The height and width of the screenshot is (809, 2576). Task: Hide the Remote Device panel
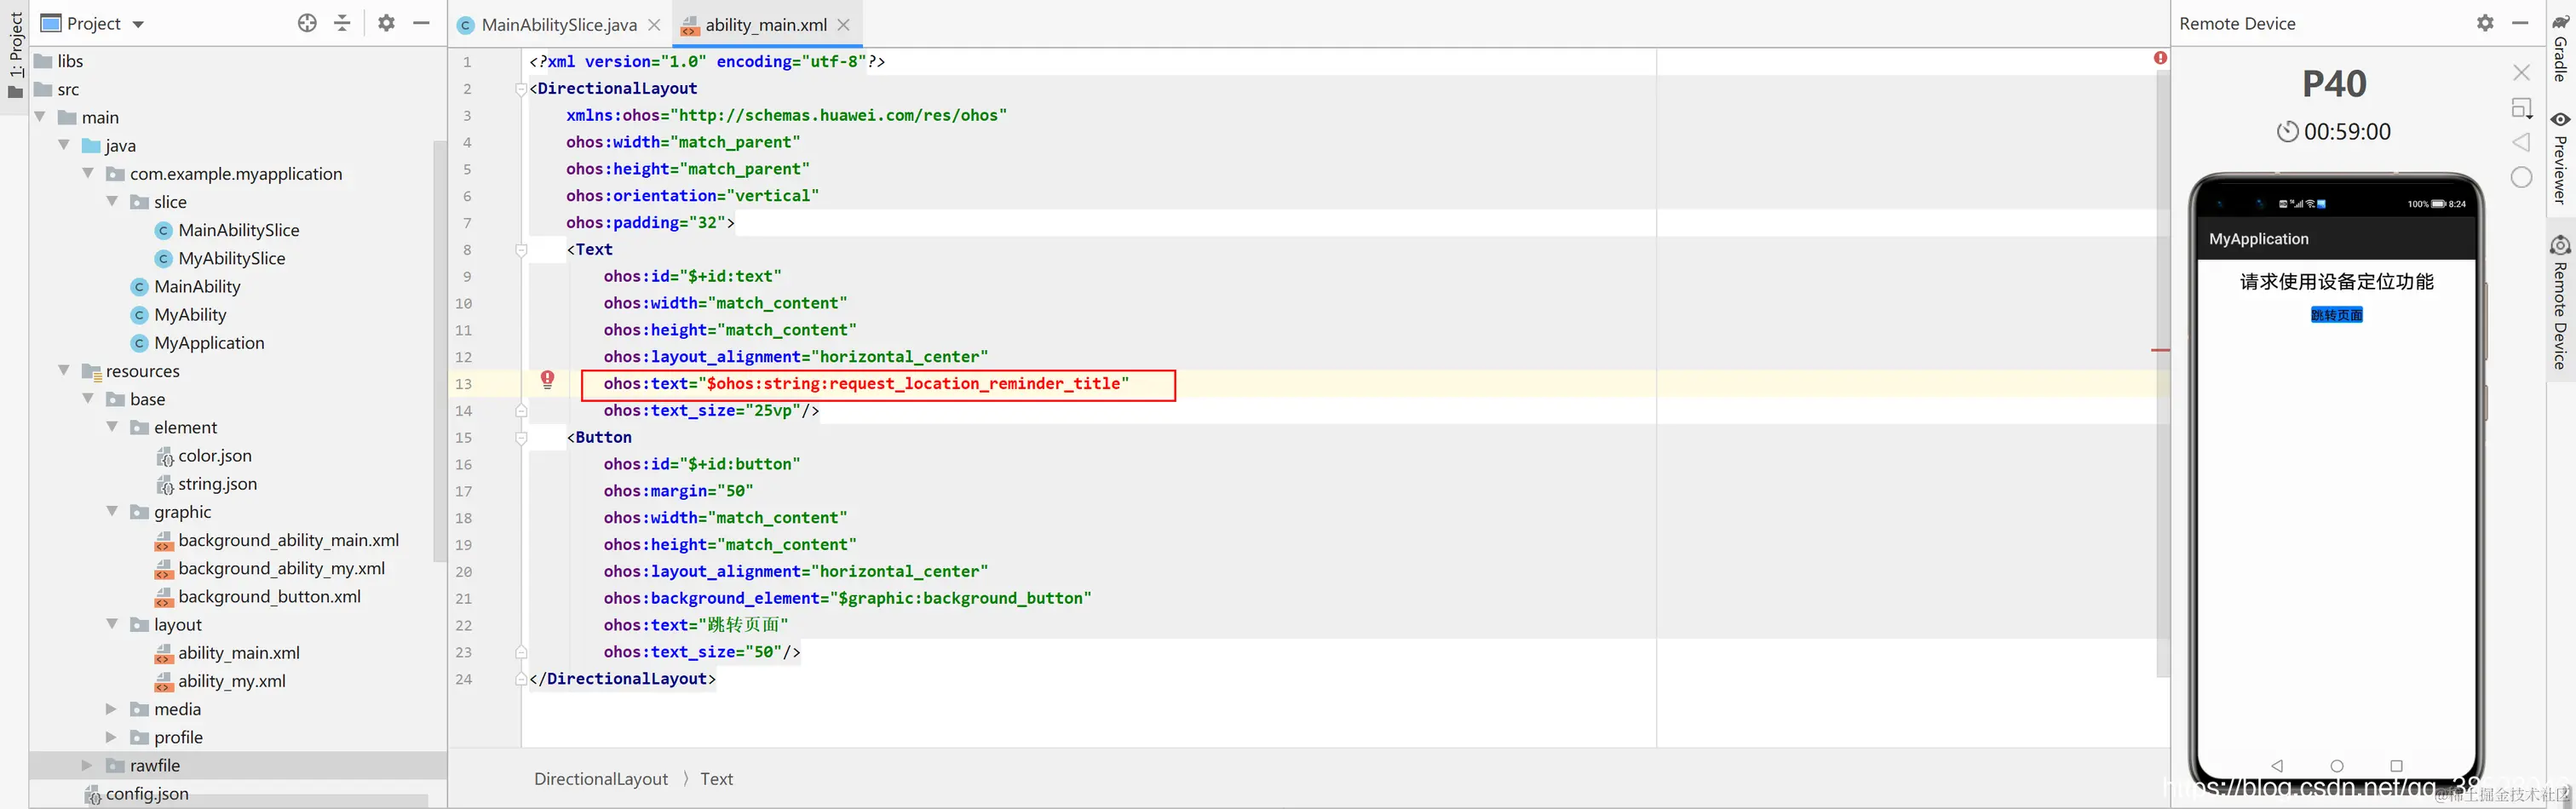point(2520,22)
